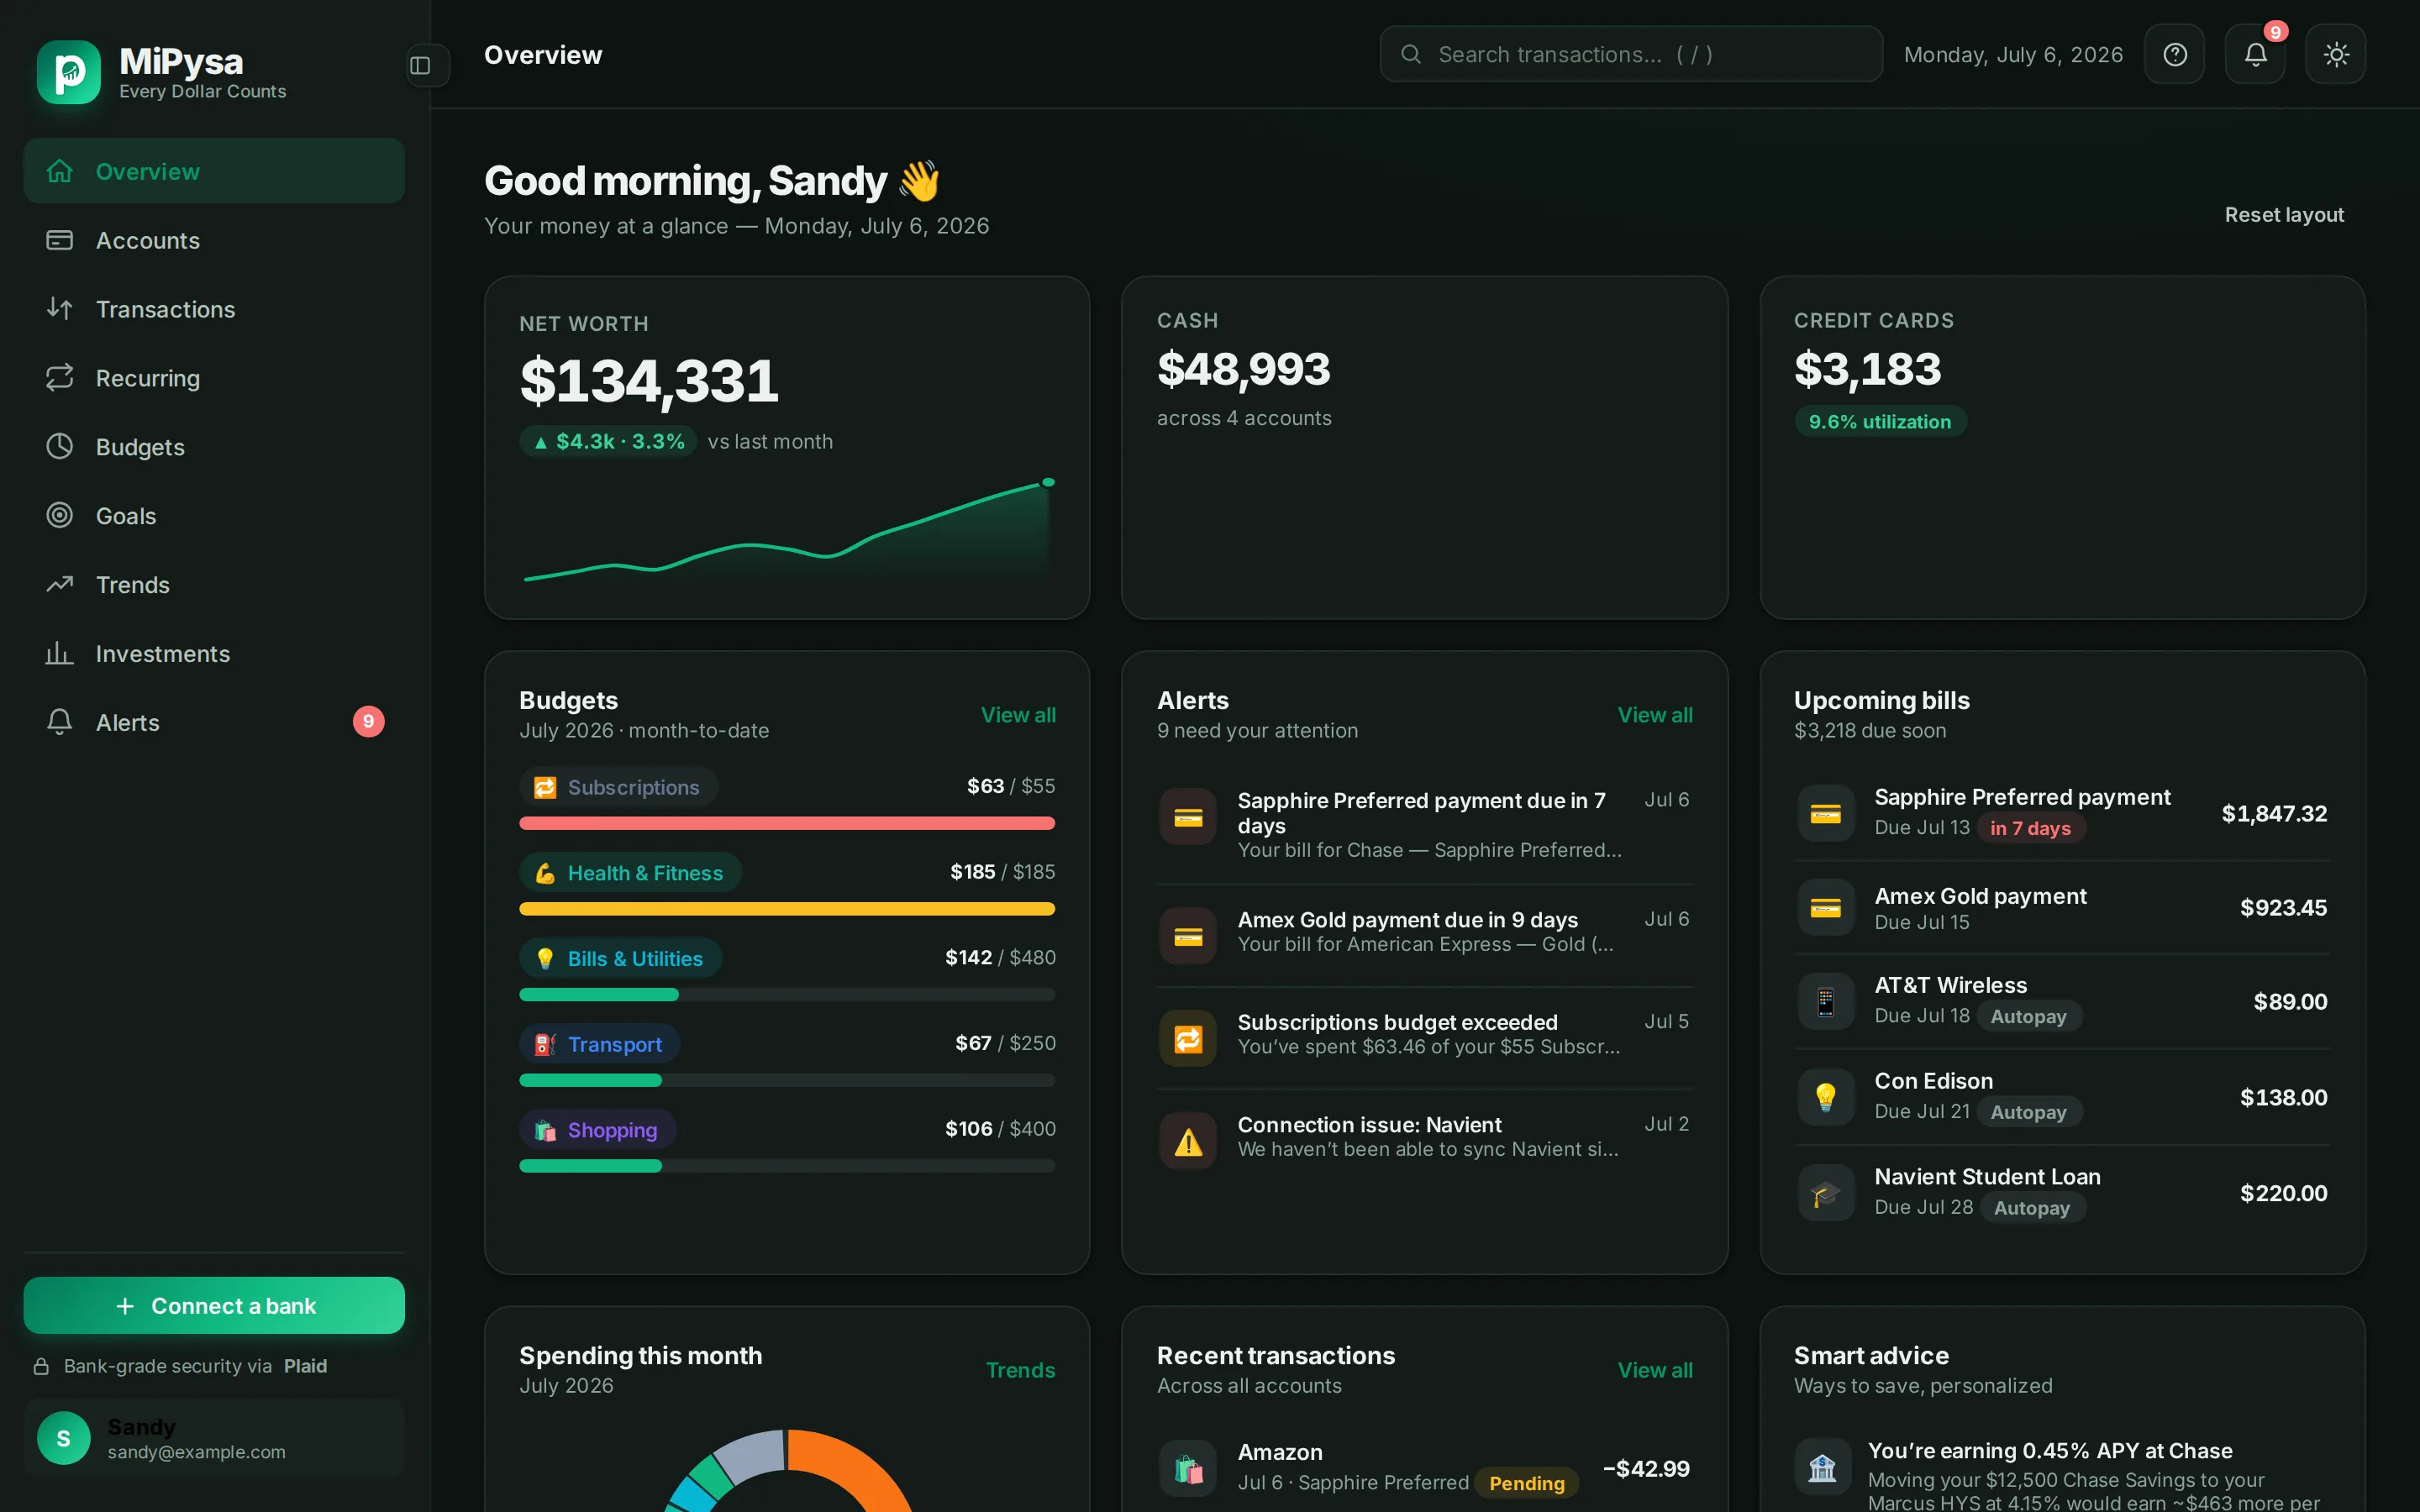Click the in 7 days badge

pyautogui.click(x=2030, y=828)
